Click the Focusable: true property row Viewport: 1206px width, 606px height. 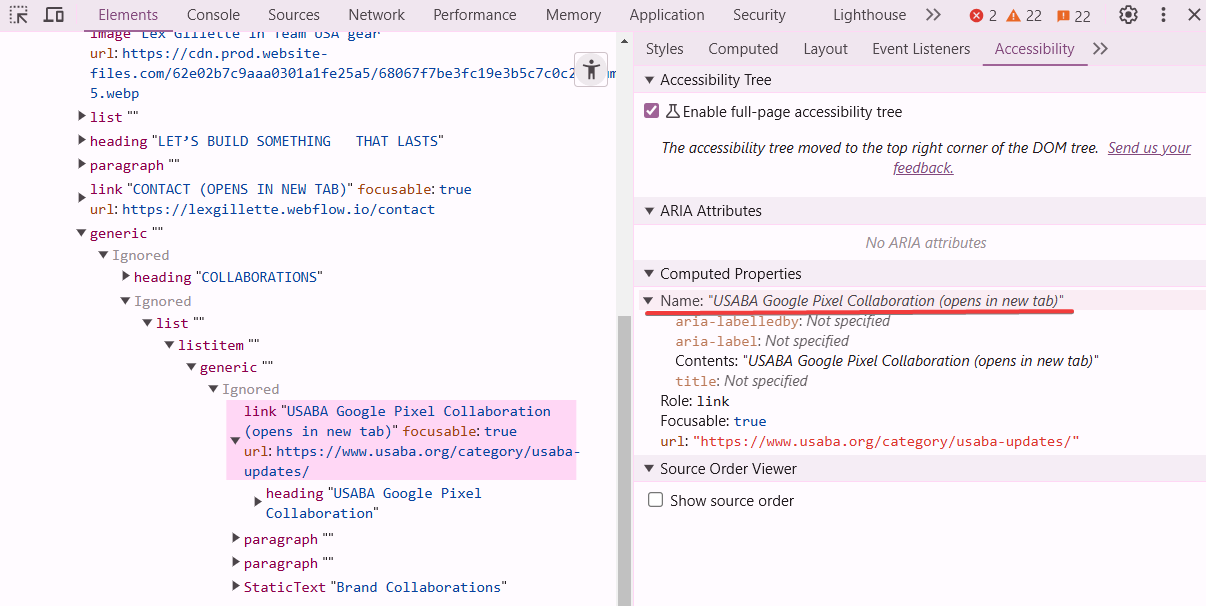point(713,421)
